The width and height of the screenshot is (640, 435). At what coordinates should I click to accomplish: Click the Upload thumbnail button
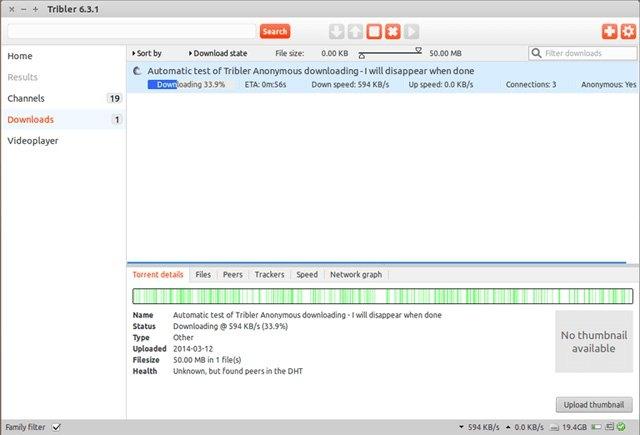(594, 404)
